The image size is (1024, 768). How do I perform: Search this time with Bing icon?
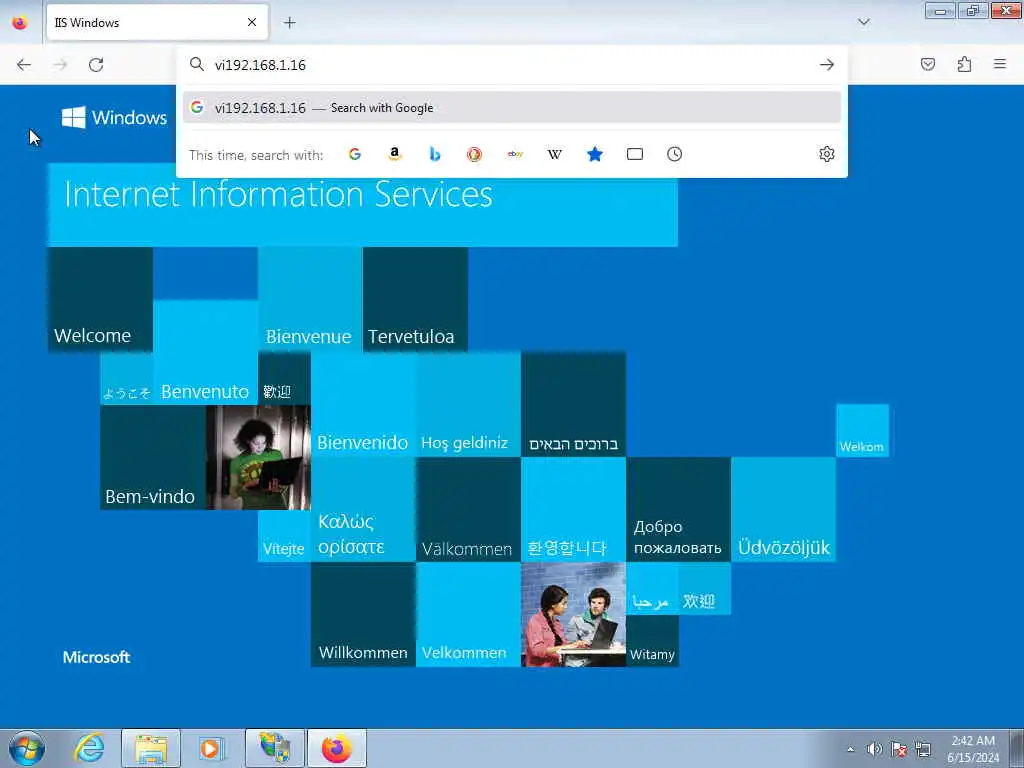tap(435, 154)
